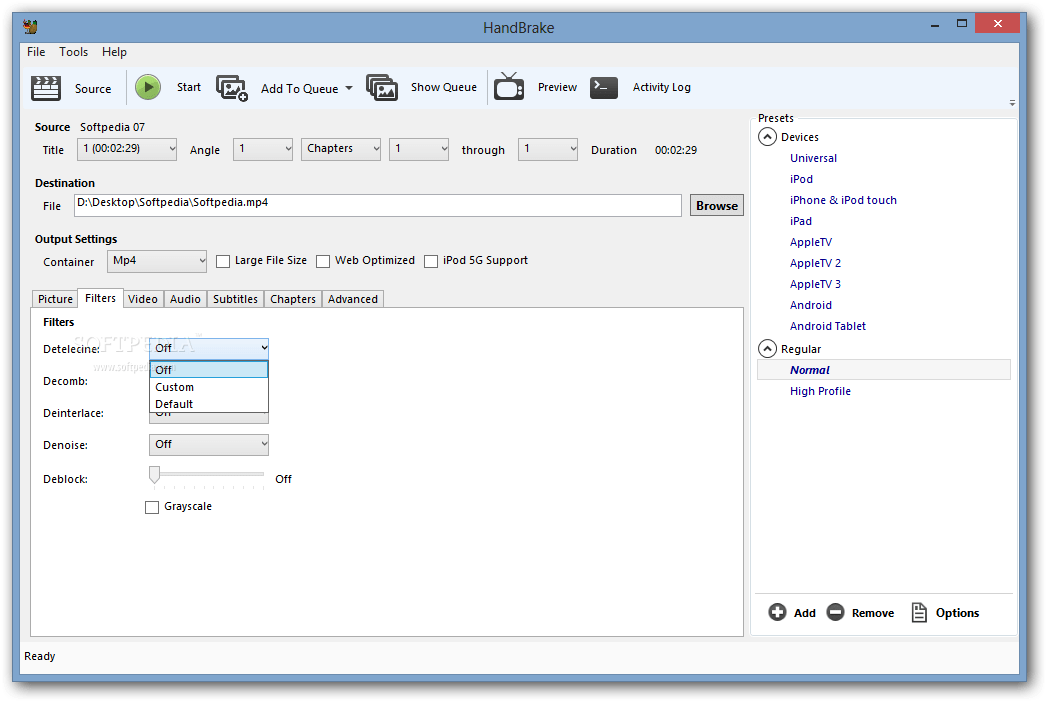The width and height of the screenshot is (1047, 702).
Task: Toggle the Grayscale filter
Action: pyautogui.click(x=152, y=506)
